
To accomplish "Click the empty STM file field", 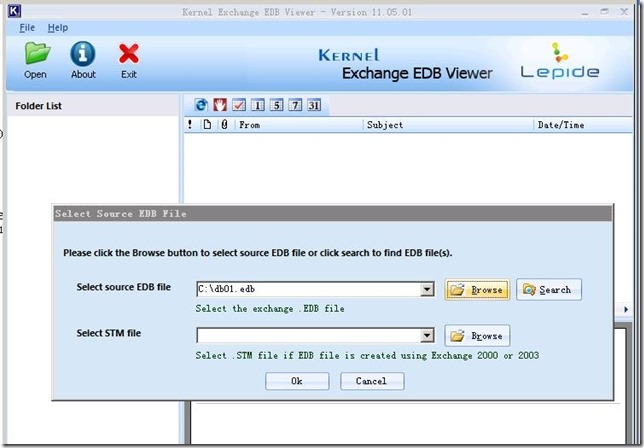I will pos(309,335).
